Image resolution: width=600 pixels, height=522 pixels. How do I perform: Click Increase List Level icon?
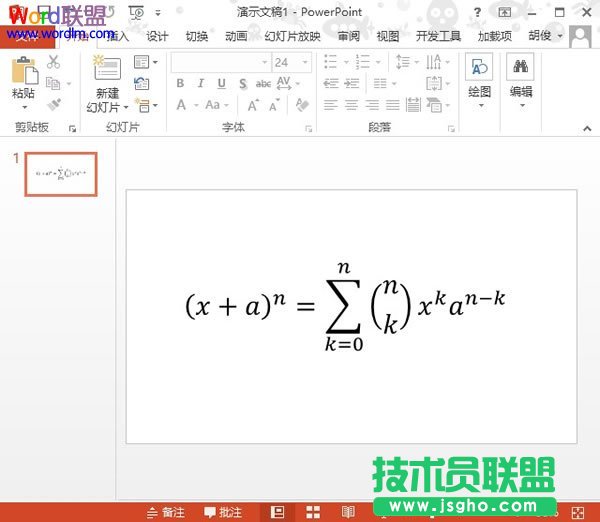pyautogui.click(x=352, y=83)
